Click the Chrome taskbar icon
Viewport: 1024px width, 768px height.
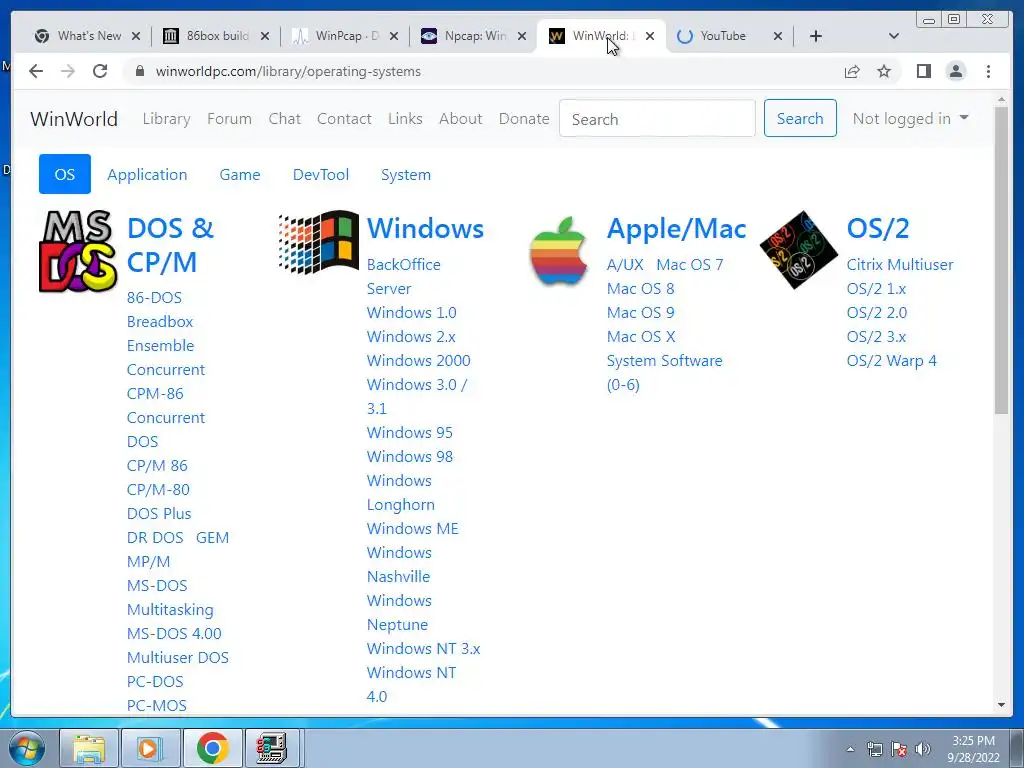(212, 748)
